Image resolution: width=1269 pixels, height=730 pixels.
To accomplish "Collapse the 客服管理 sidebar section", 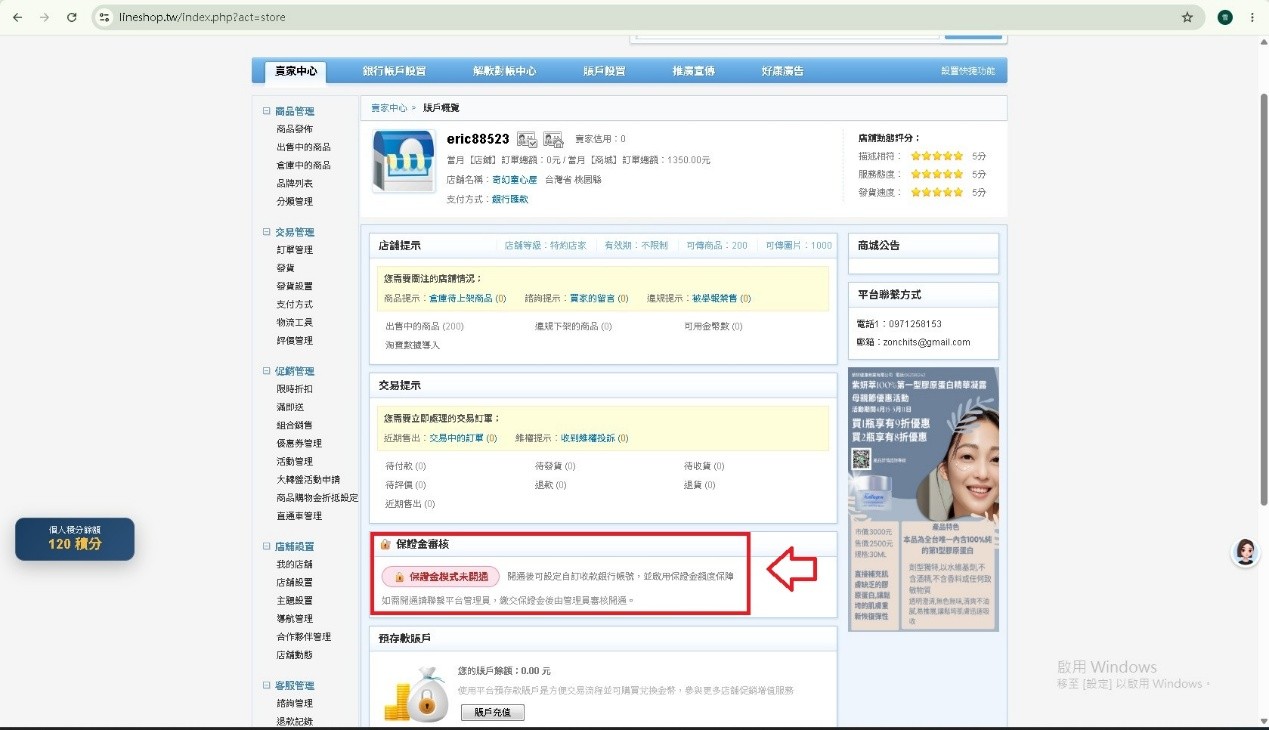I will coord(267,686).
